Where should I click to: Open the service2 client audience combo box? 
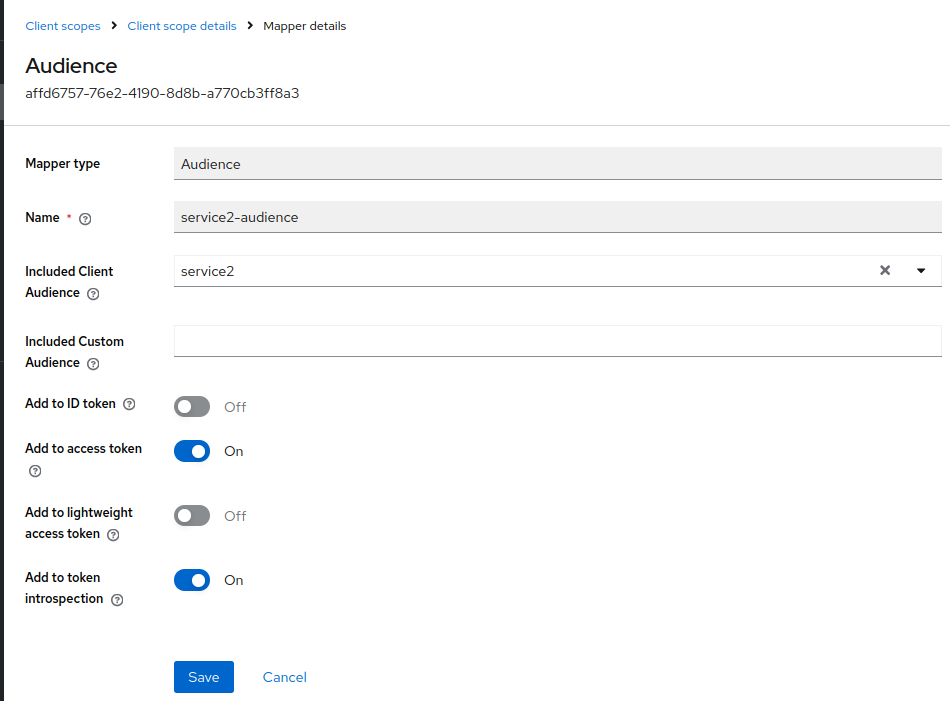click(520, 271)
